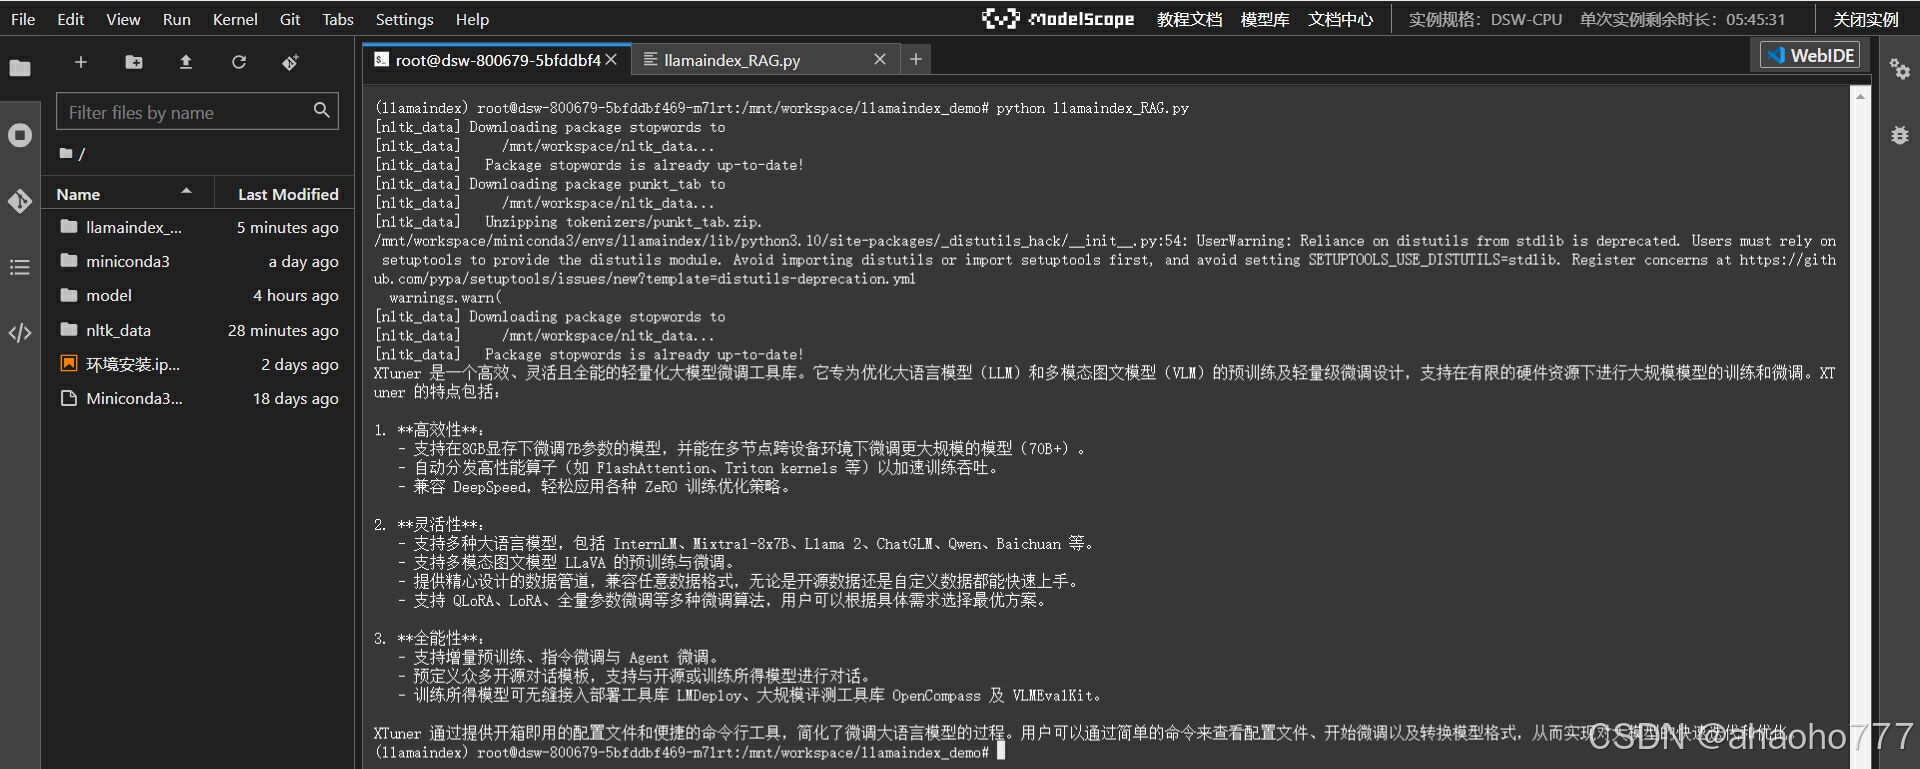
Task: Click the Git clone icon
Action: [290, 62]
